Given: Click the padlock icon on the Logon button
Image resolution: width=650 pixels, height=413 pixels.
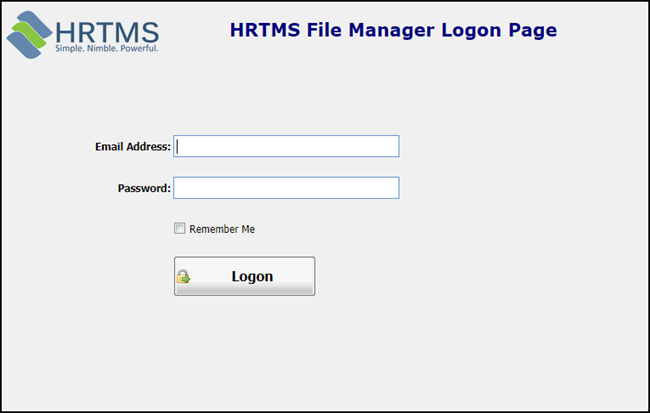Looking at the screenshot, I should (183, 277).
